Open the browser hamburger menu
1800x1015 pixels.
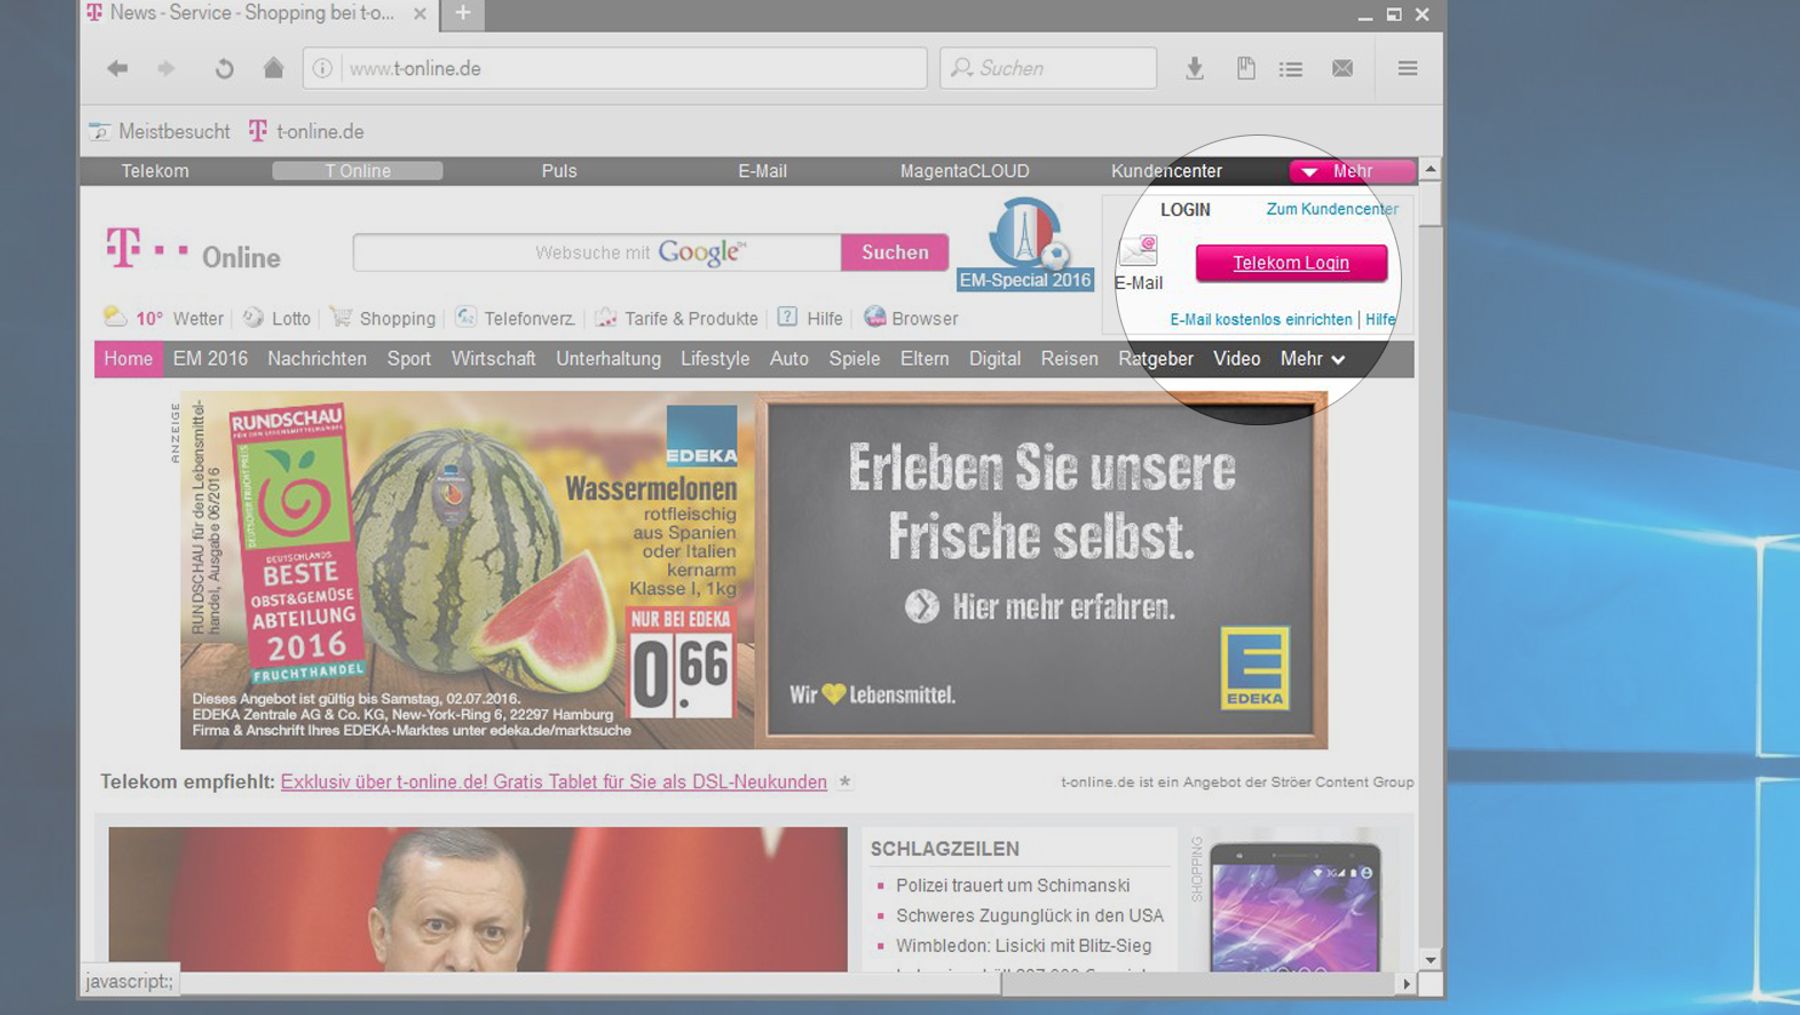coord(1407,68)
